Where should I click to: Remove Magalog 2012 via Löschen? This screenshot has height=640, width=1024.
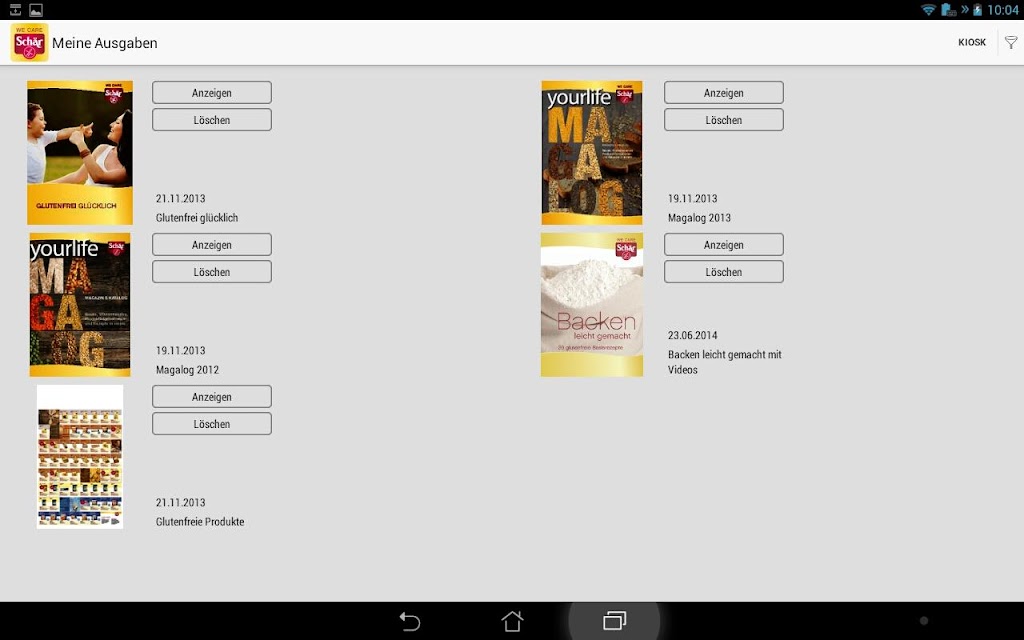coord(212,272)
